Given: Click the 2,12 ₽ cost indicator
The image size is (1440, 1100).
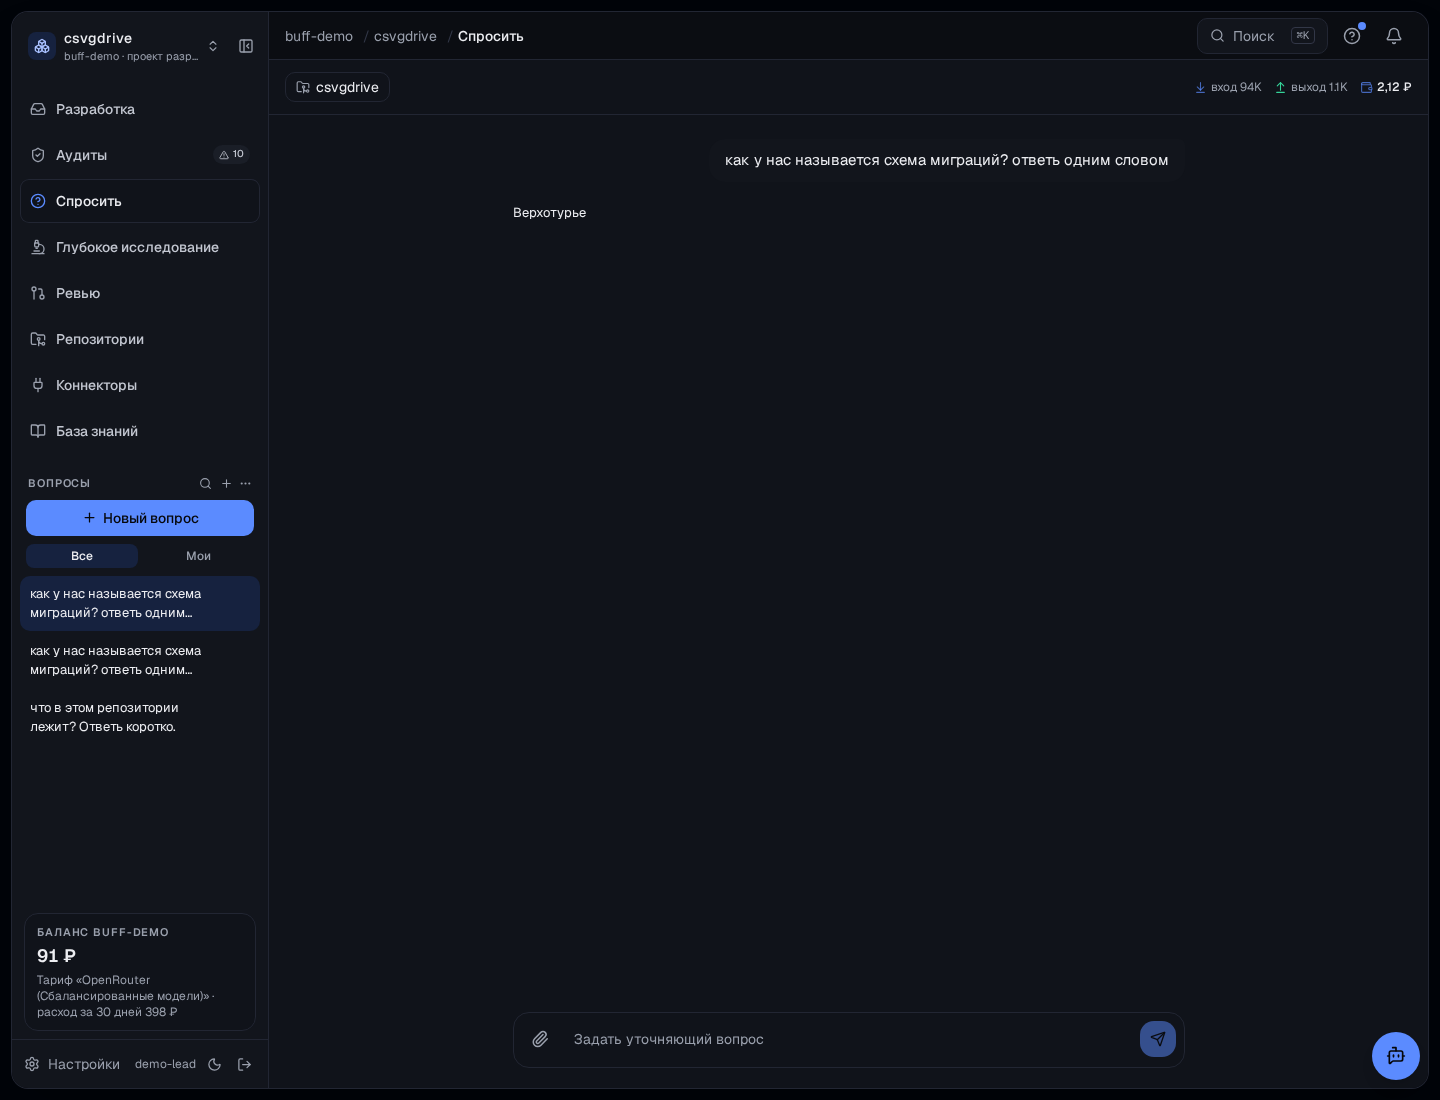Looking at the screenshot, I should pos(1386,87).
